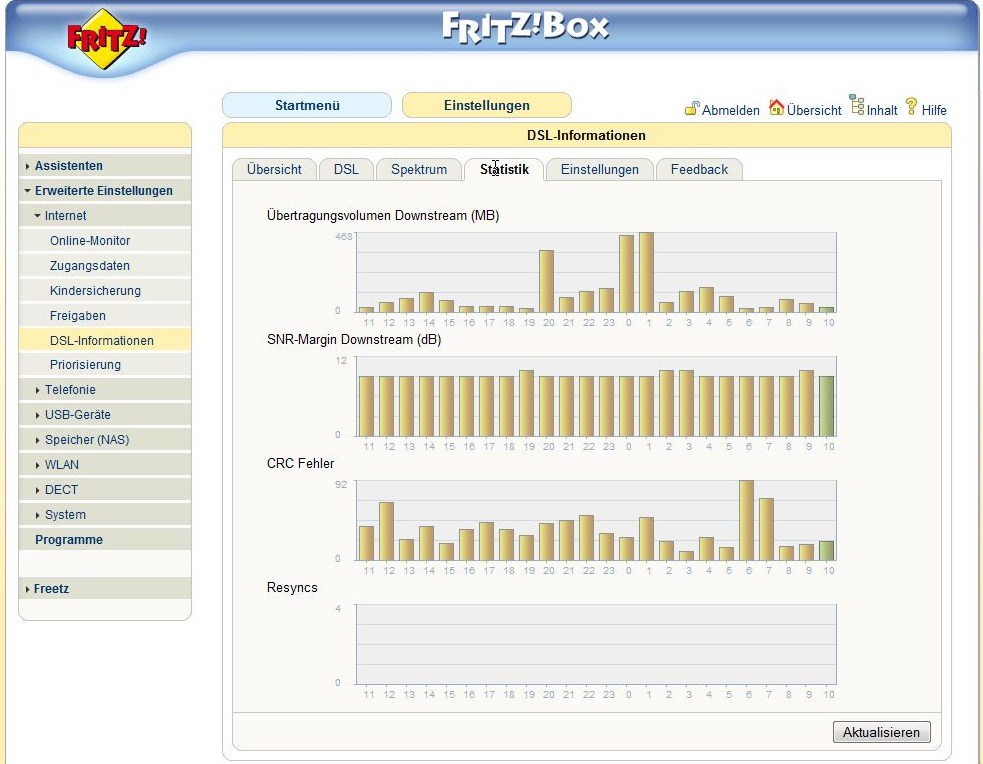
Task: Click the green CRC Fehler bar at hour 10
Action: [x=826, y=551]
